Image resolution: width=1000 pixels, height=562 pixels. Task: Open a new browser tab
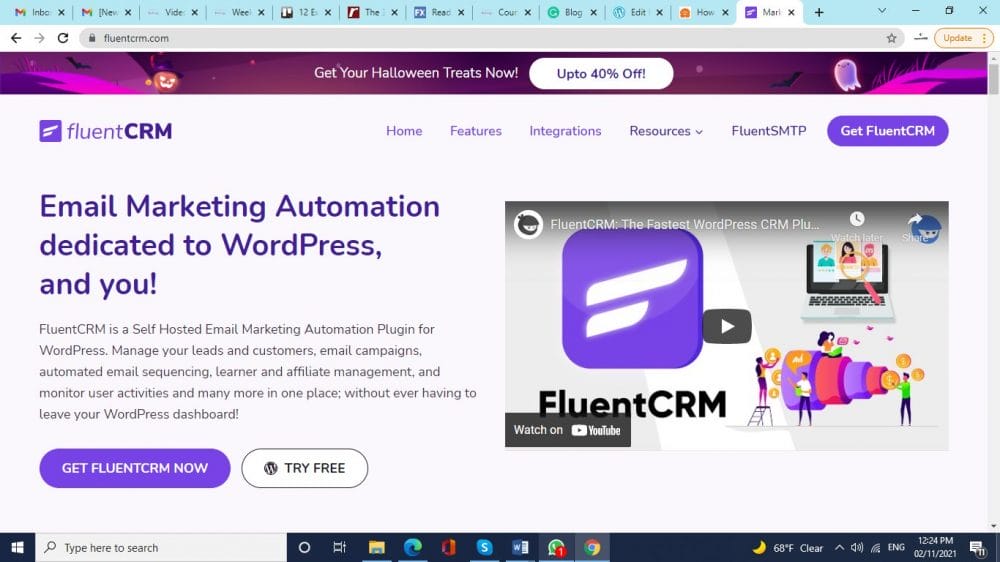(819, 12)
